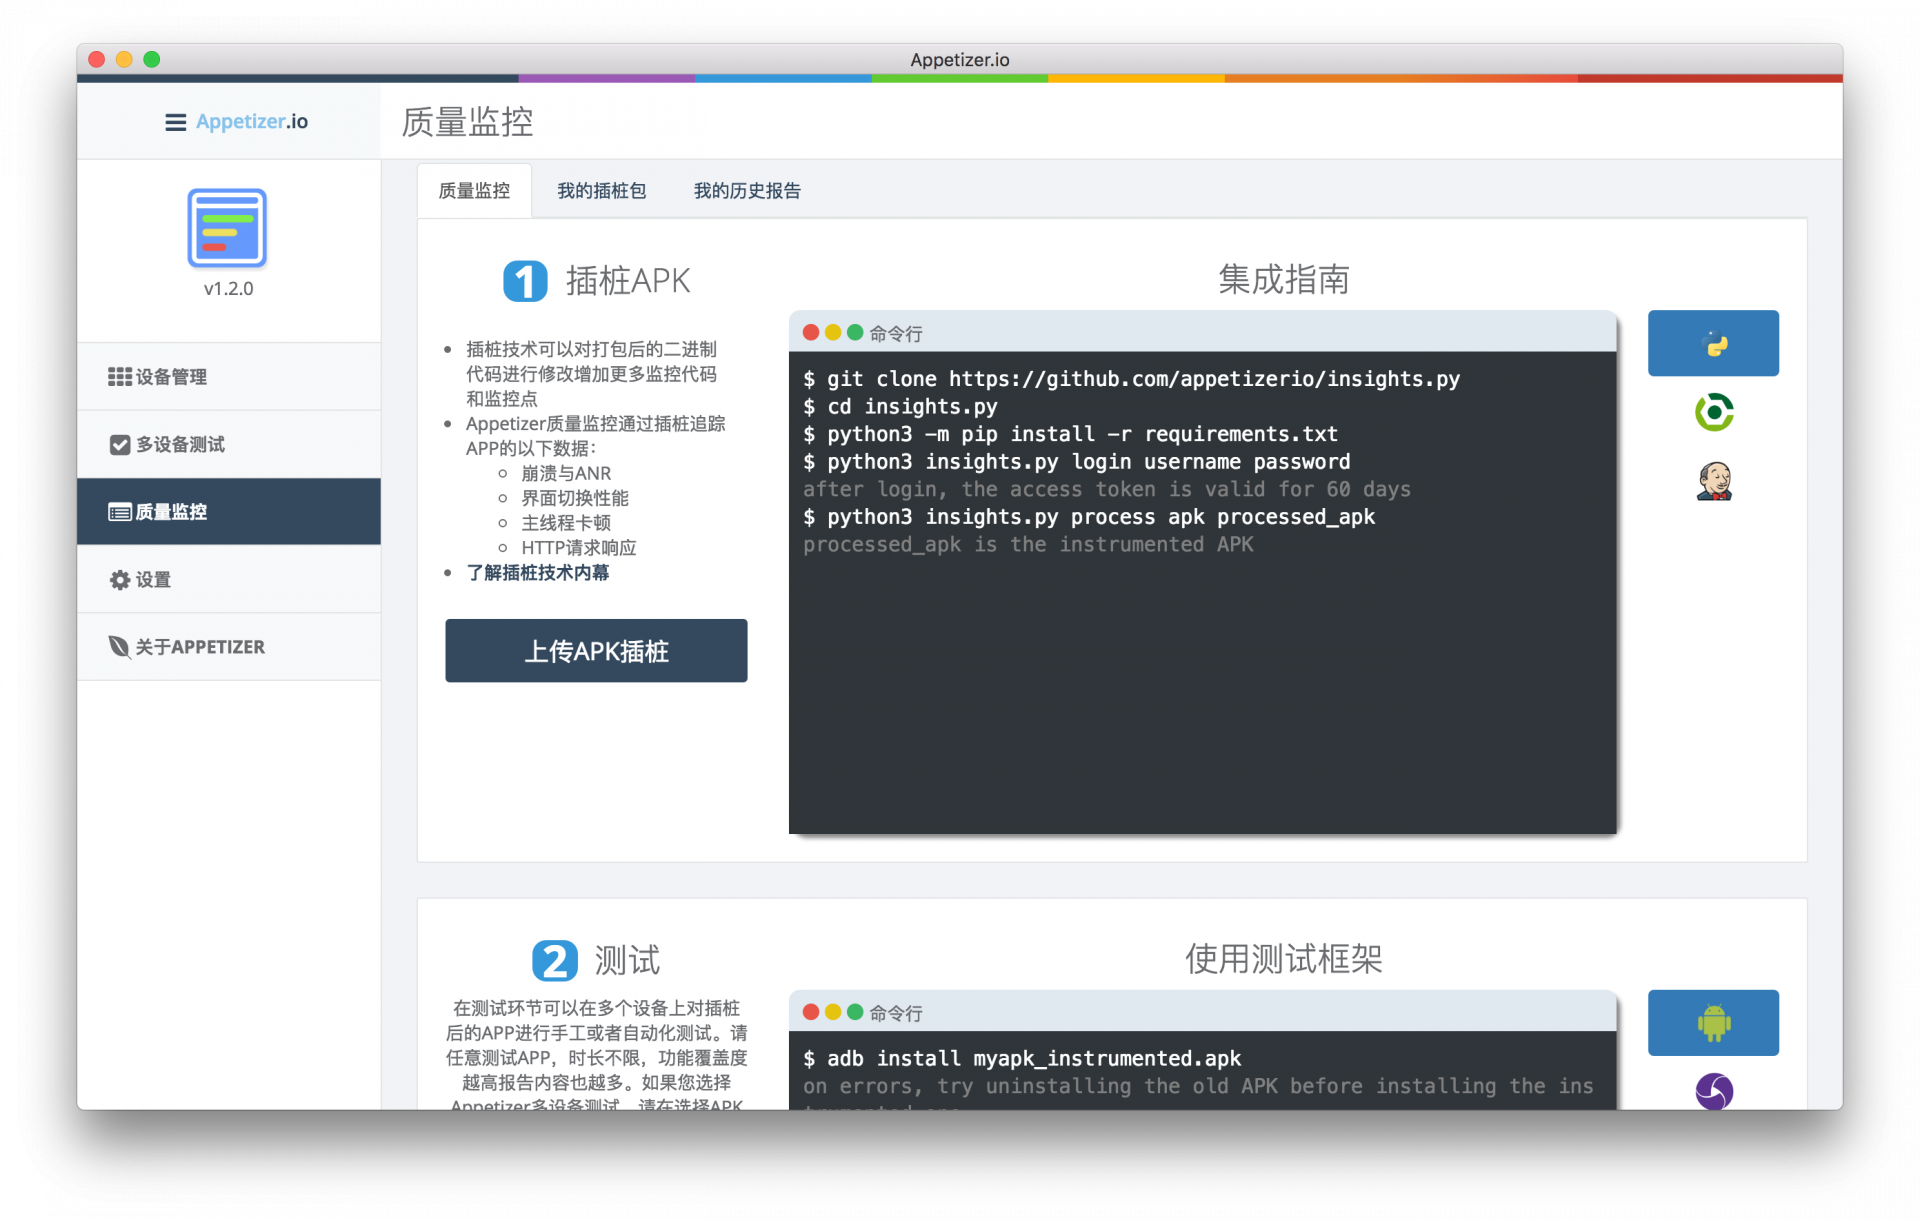The width and height of the screenshot is (1920, 1220).
Task: Toggle the hamburger menu icon
Action: point(175,122)
